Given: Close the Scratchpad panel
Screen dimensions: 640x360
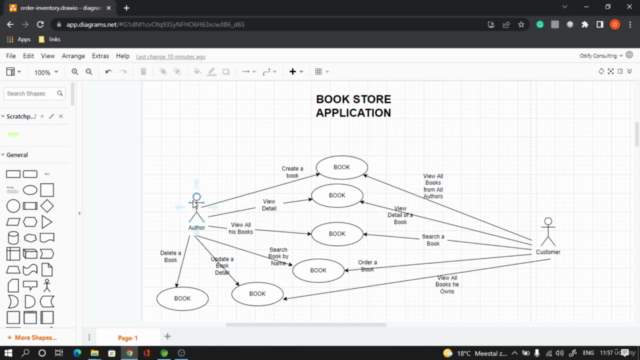Looking at the screenshot, I should (x=61, y=116).
